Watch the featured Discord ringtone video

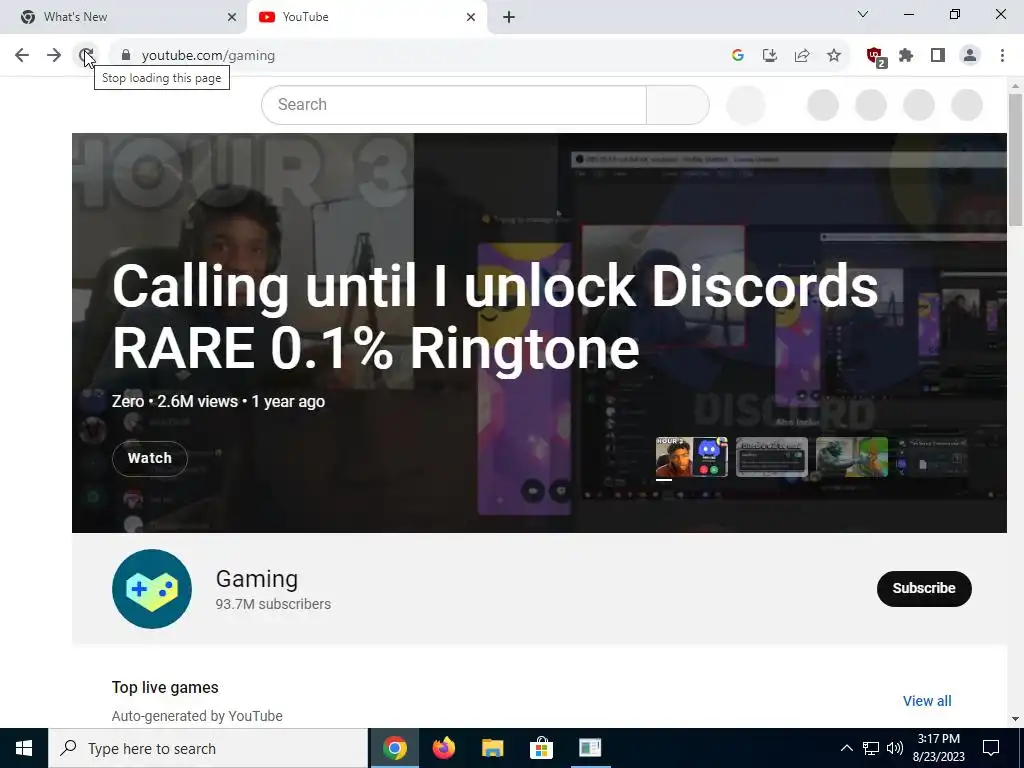click(x=150, y=458)
